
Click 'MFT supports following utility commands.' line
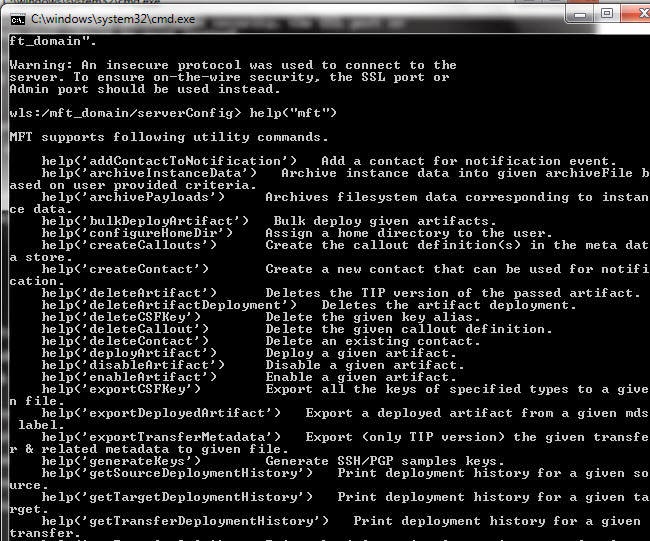169,137
